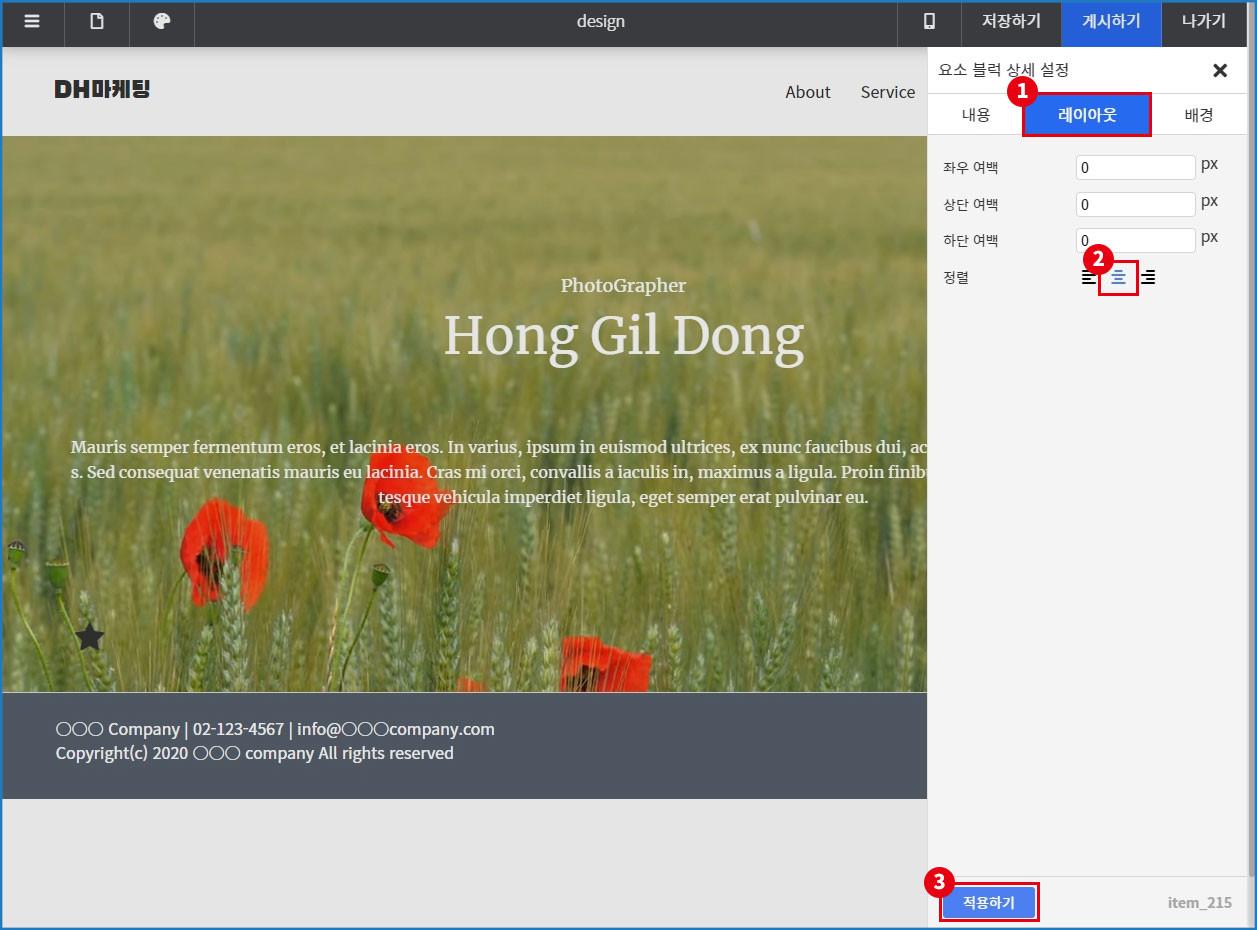Switch to mobile preview icon
The width and height of the screenshot is (1257, 930).
(929, 22)
